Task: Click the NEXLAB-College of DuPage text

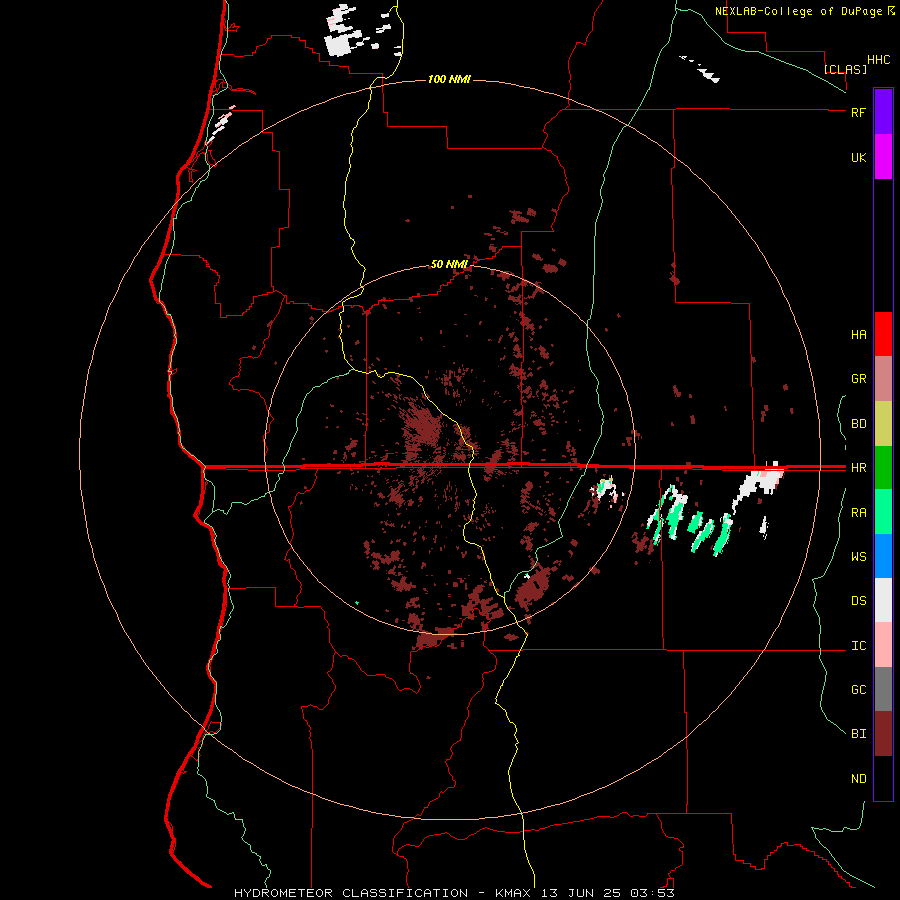Action: coord(800,11)
